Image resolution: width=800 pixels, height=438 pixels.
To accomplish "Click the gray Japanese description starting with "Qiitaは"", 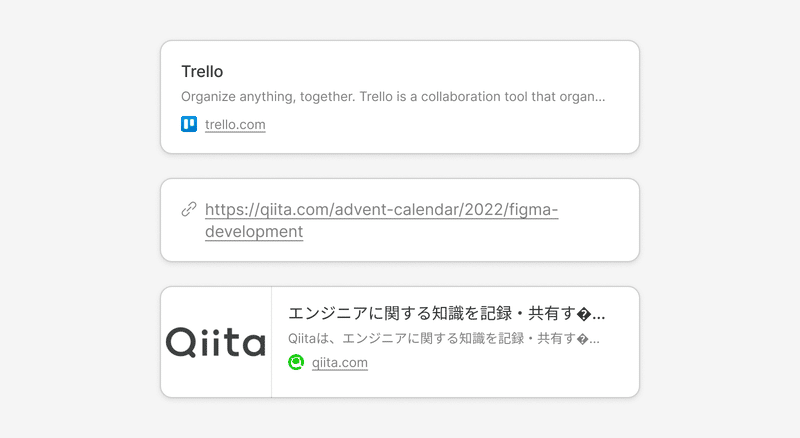I will pyautogui.click(x=444, y=338).
